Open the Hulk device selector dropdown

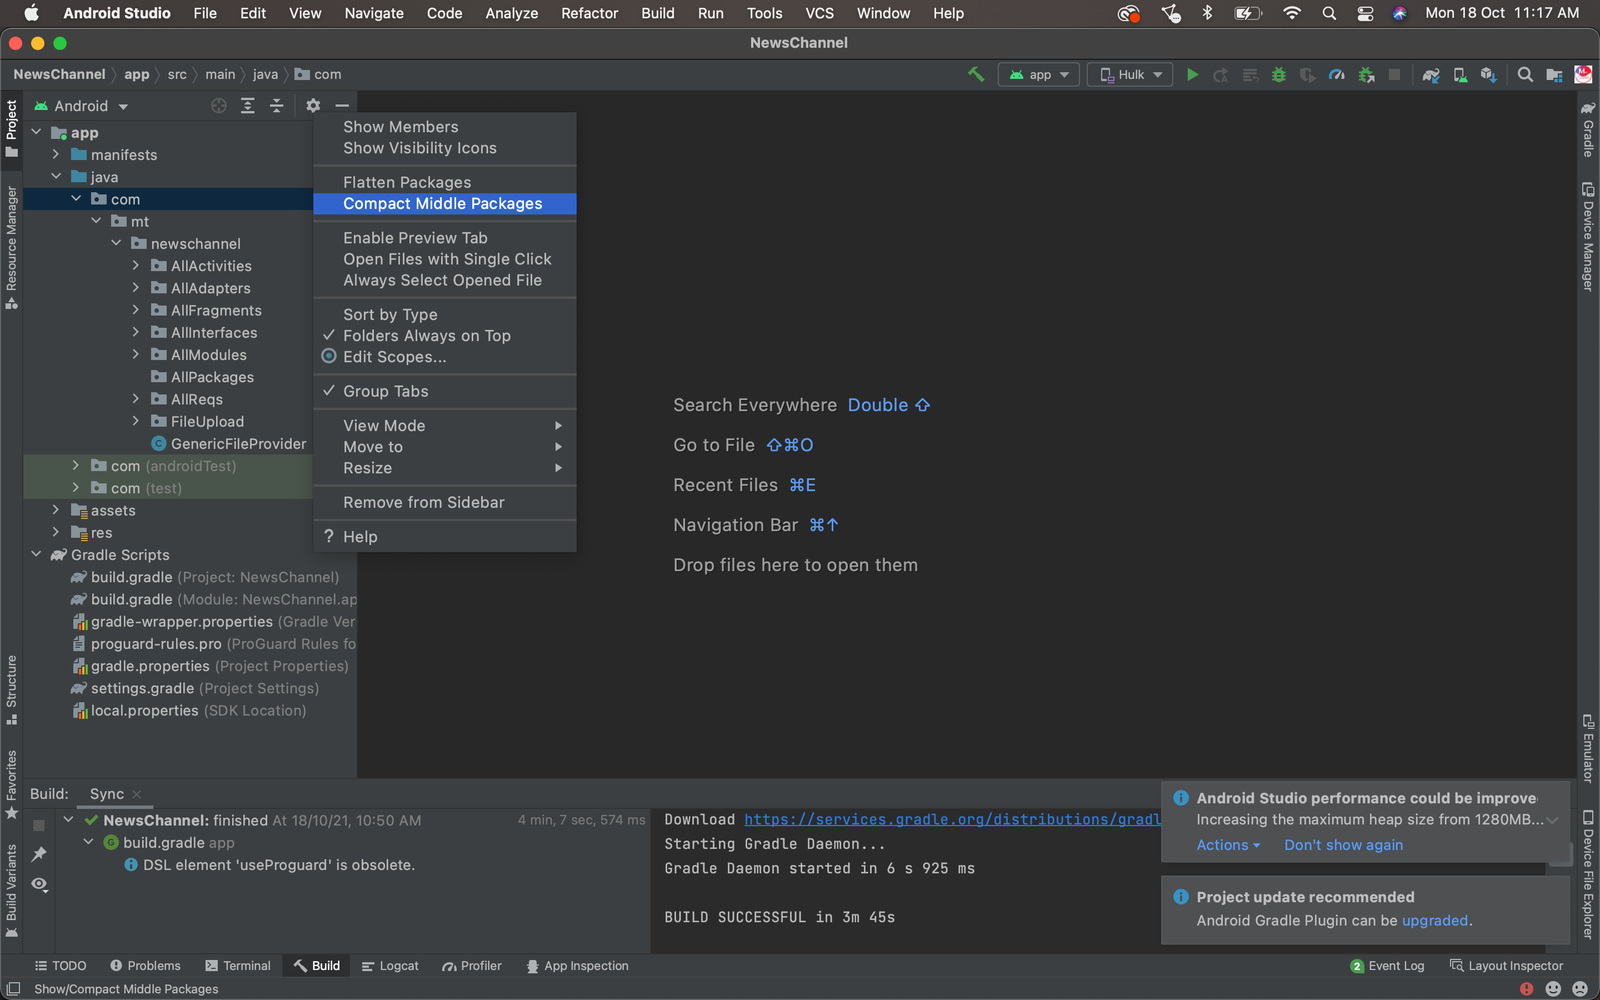[1131, 75]
